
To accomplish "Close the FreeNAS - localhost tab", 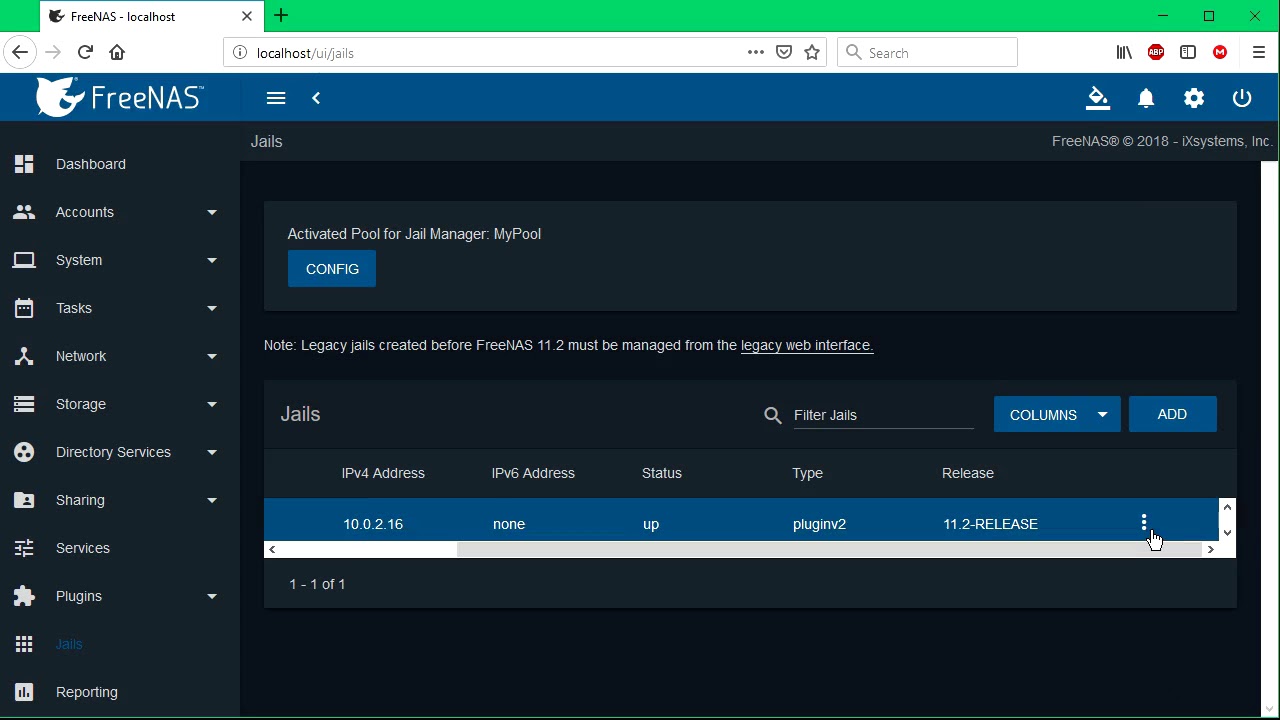I will tap(247, 16).
